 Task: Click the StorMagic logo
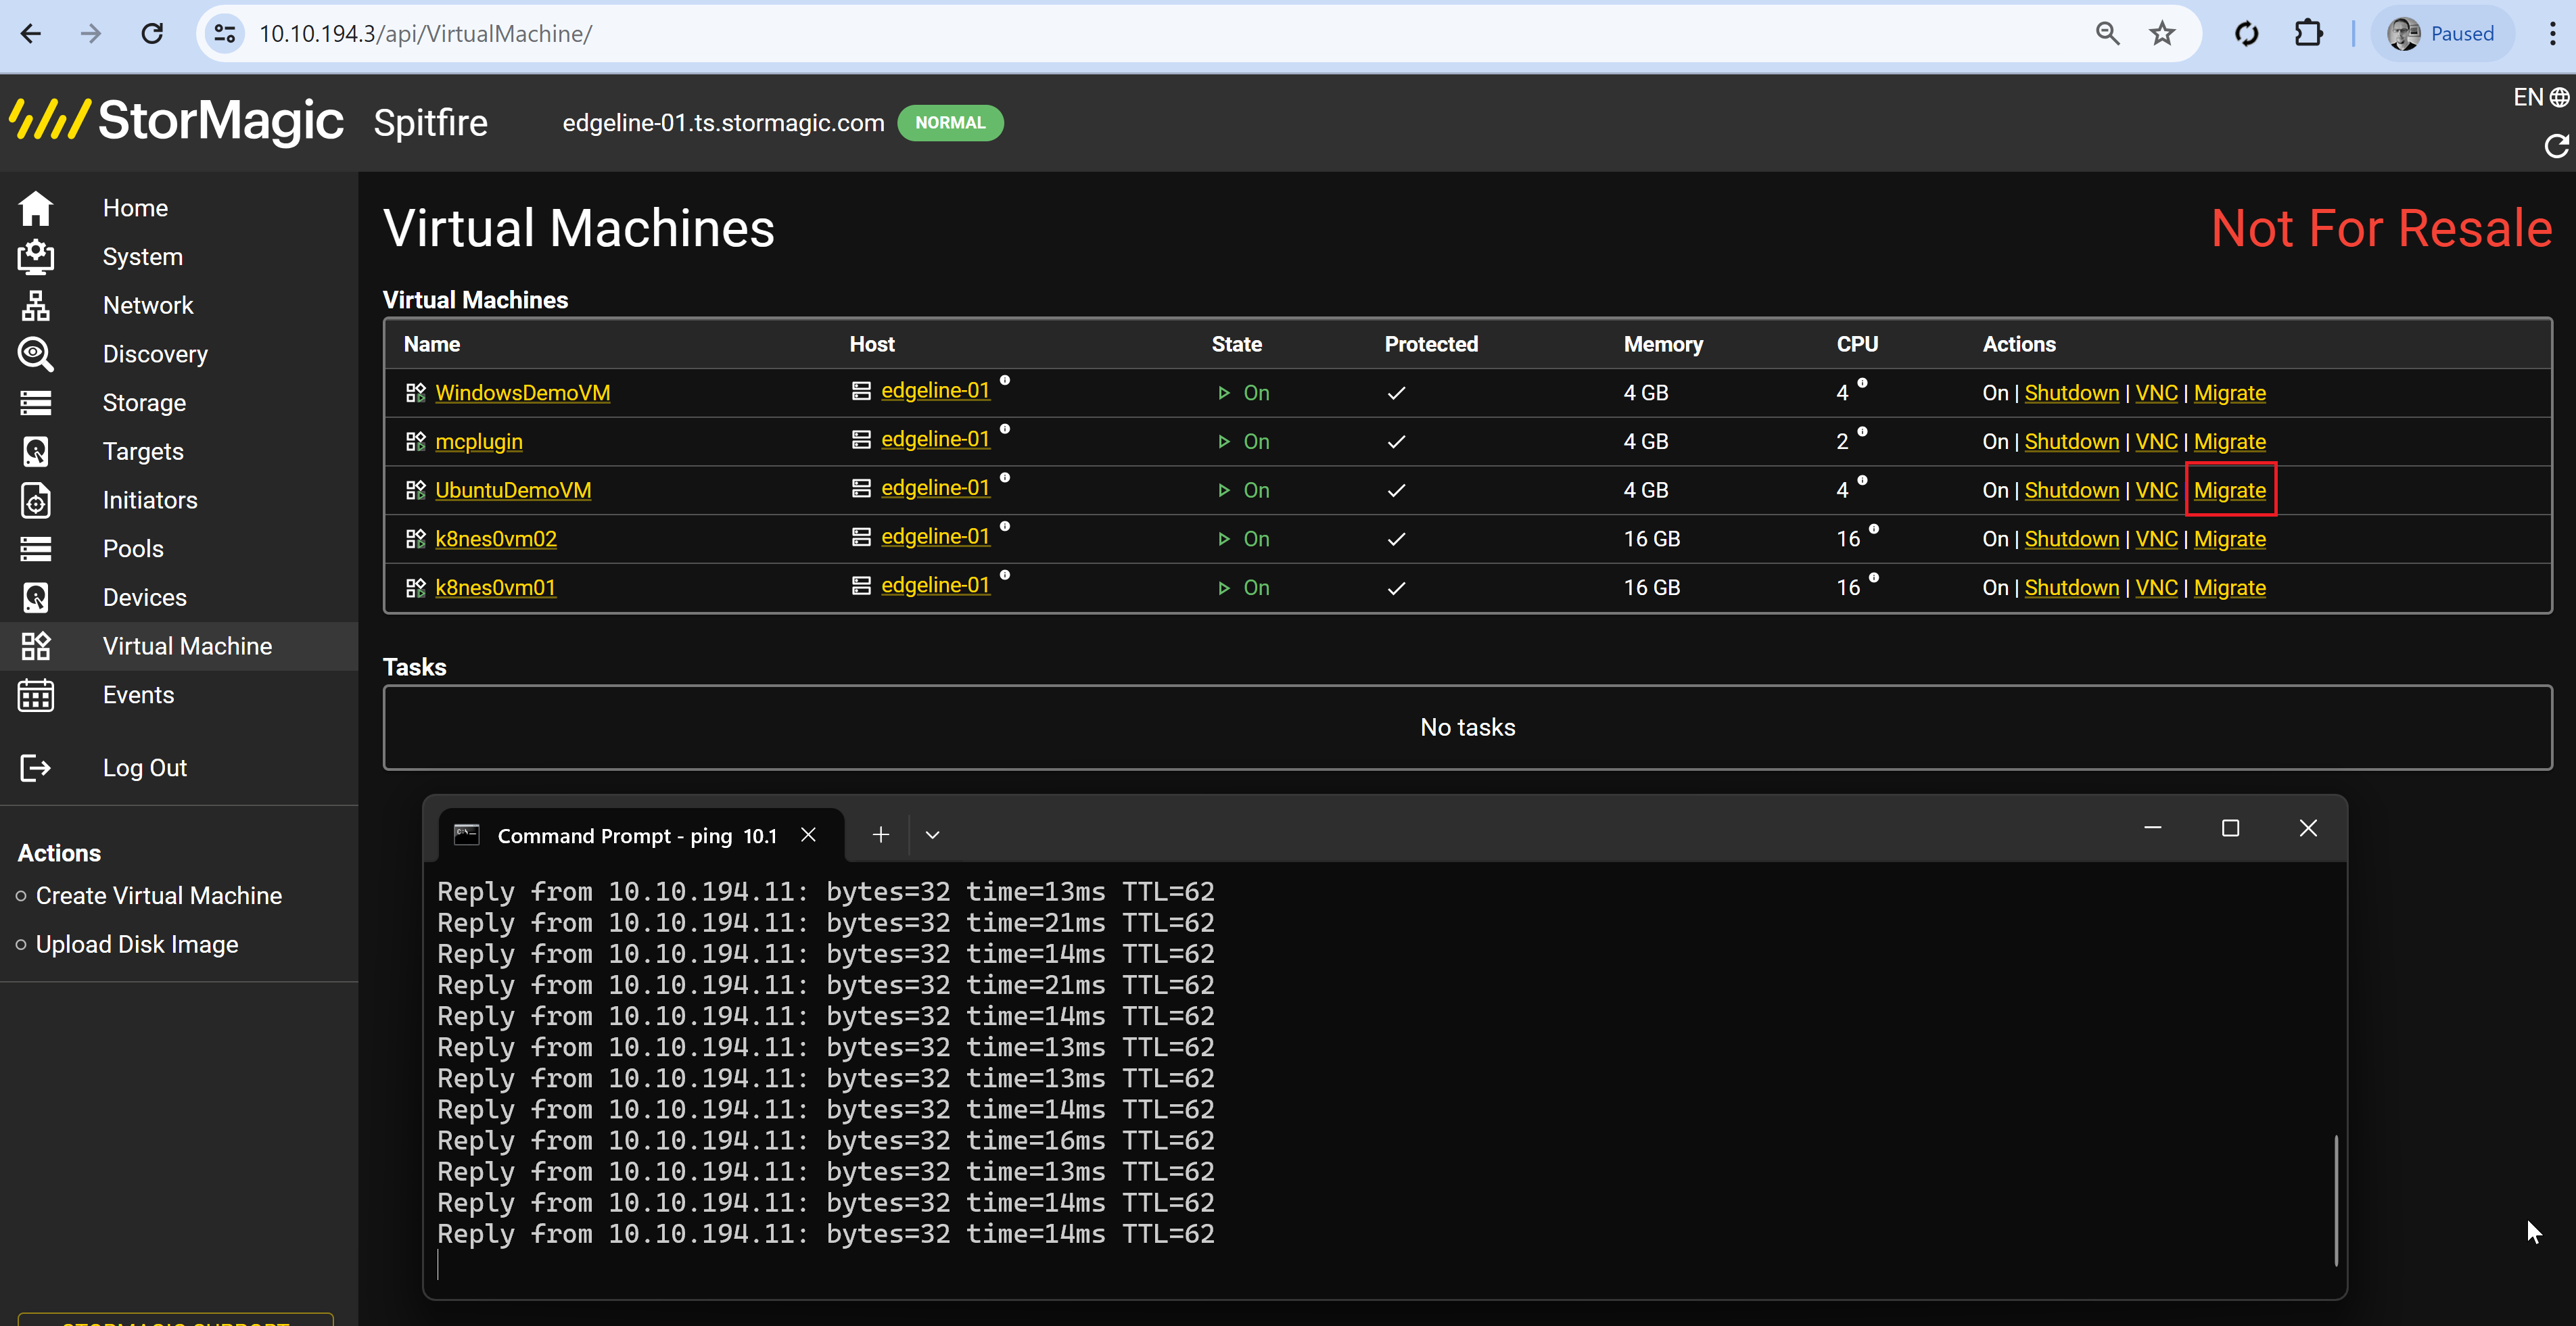tap(176, 121)
